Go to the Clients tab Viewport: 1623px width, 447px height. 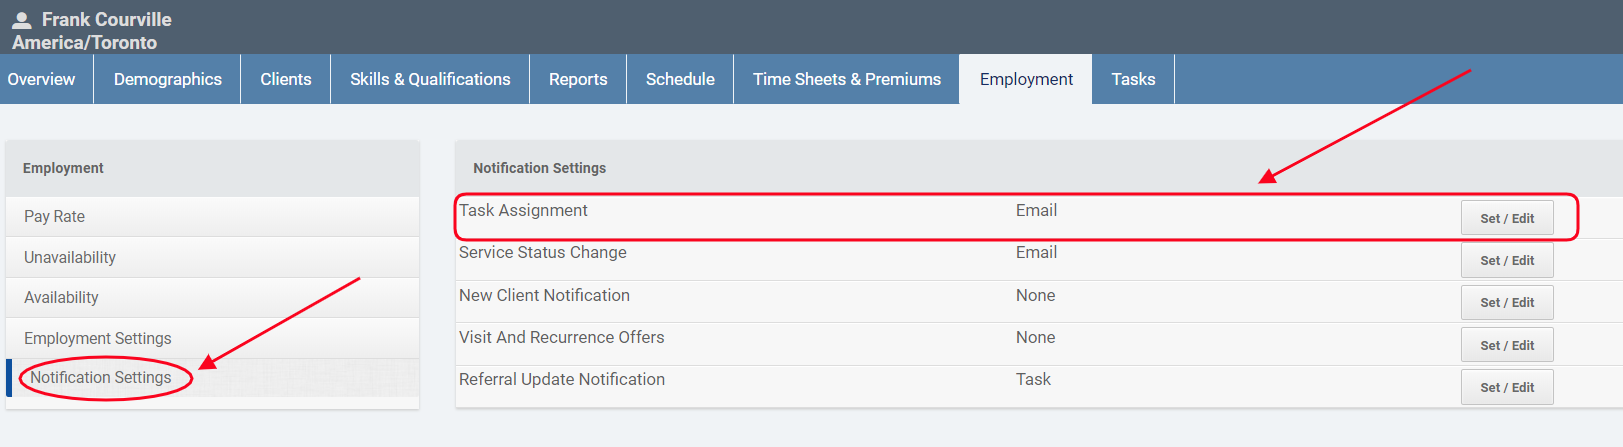(285, 79)
